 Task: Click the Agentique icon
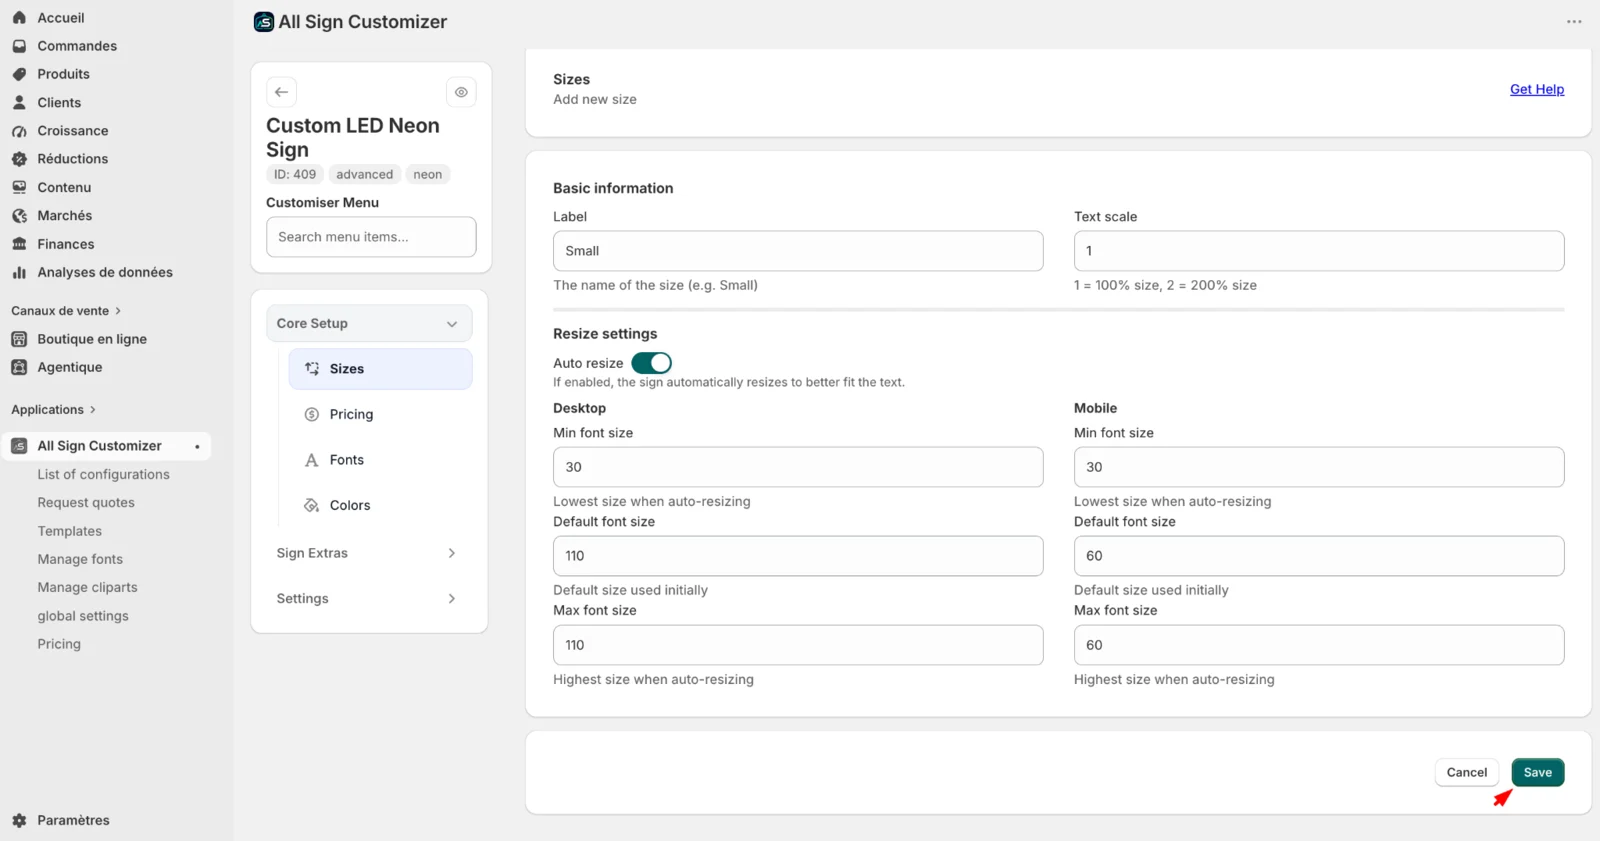19,367
